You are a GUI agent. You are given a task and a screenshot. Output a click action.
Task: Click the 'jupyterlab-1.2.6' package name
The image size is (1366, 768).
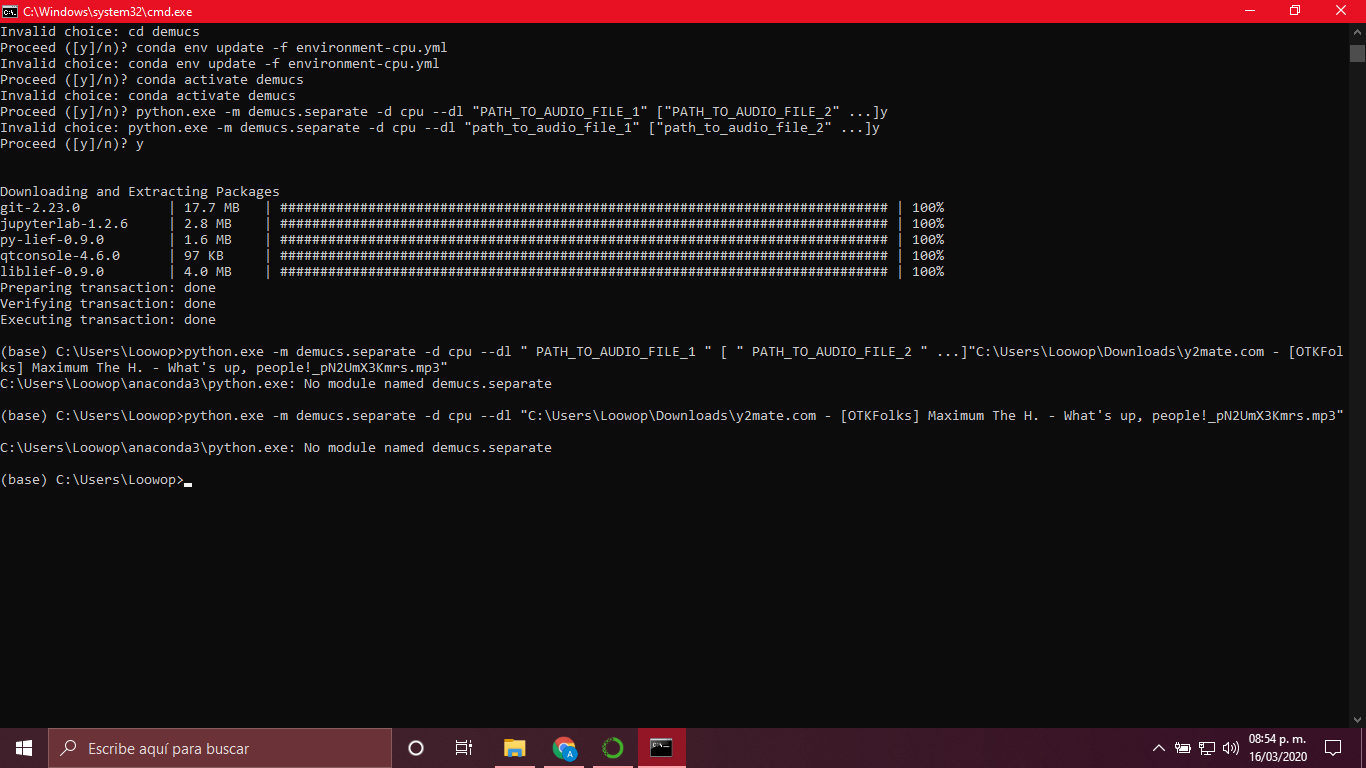click(x=64, y=224)
